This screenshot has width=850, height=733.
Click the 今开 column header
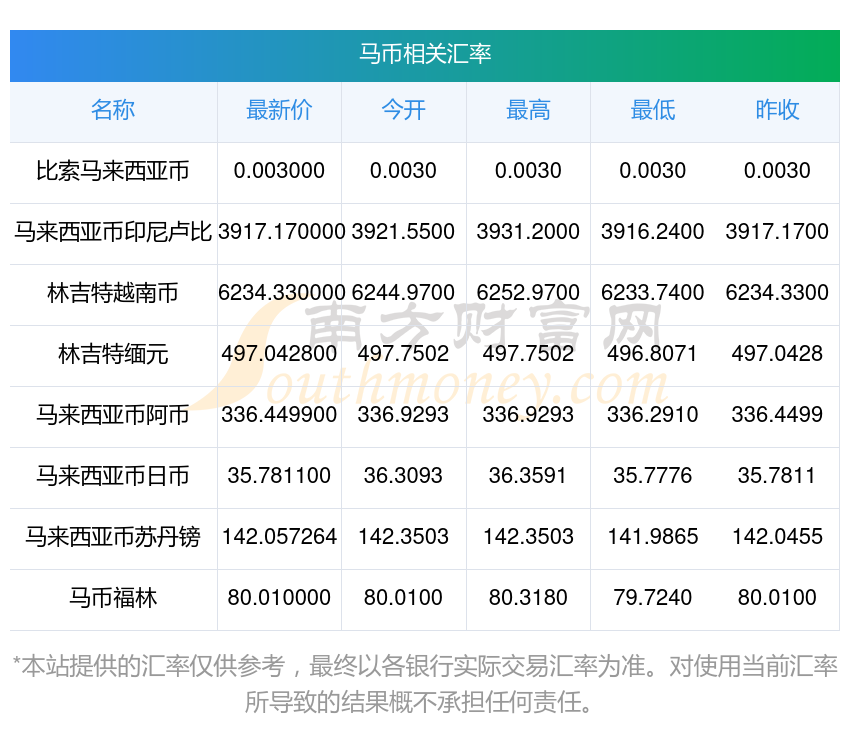(403, 110)
